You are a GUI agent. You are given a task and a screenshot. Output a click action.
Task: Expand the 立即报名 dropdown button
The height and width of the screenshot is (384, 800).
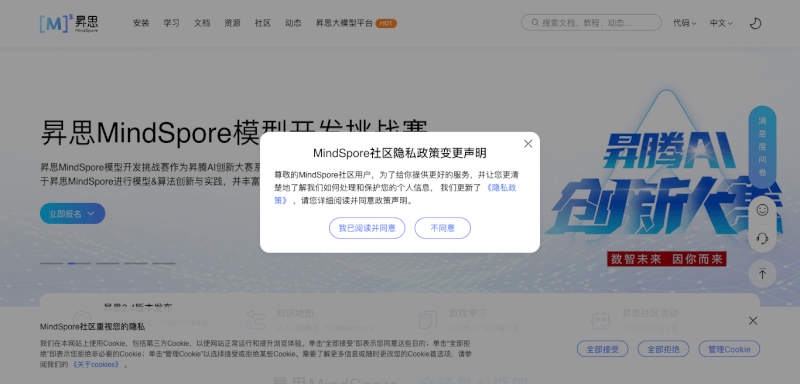tap(72, 214)
